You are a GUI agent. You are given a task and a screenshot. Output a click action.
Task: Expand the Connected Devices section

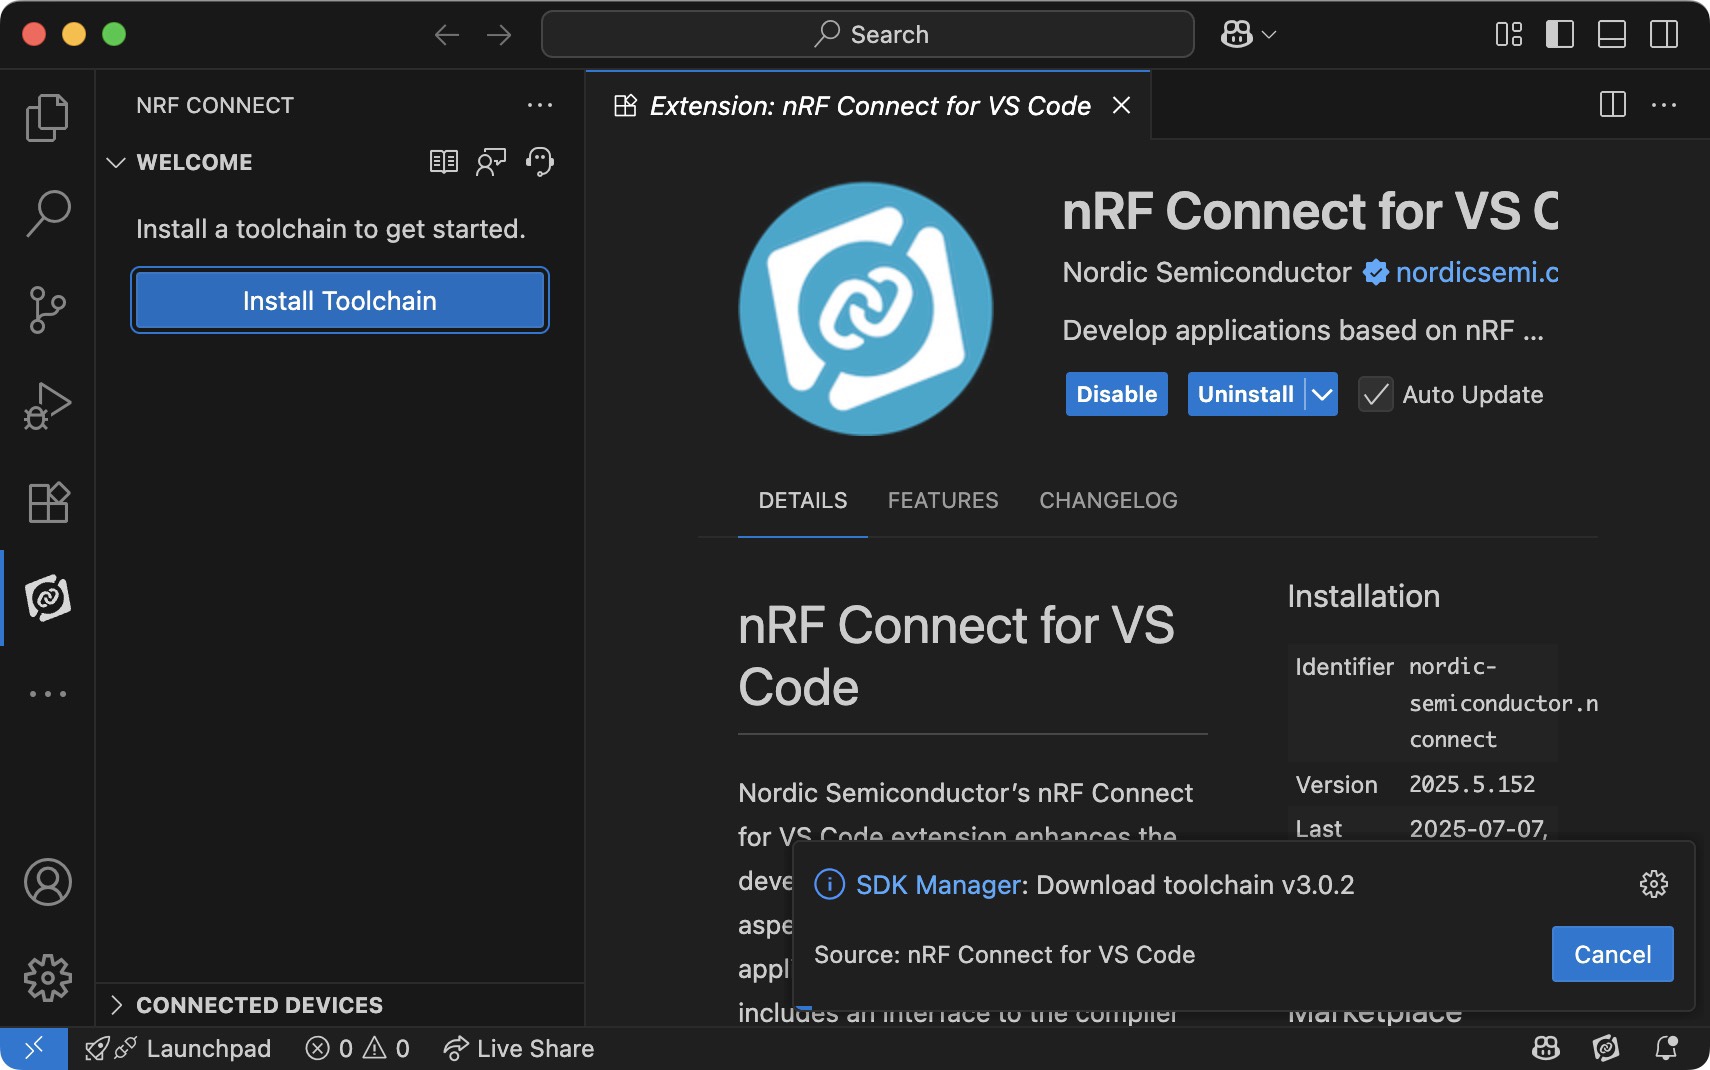pos(116,1005)
